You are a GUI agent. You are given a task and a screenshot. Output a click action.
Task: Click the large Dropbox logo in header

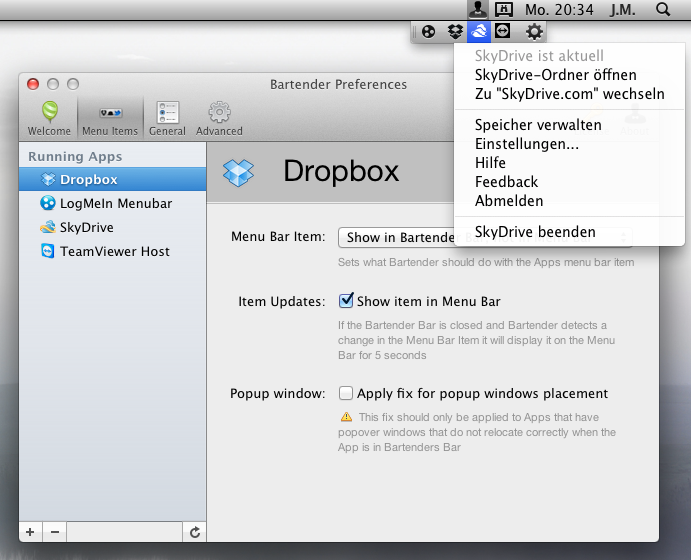(238, 172)
